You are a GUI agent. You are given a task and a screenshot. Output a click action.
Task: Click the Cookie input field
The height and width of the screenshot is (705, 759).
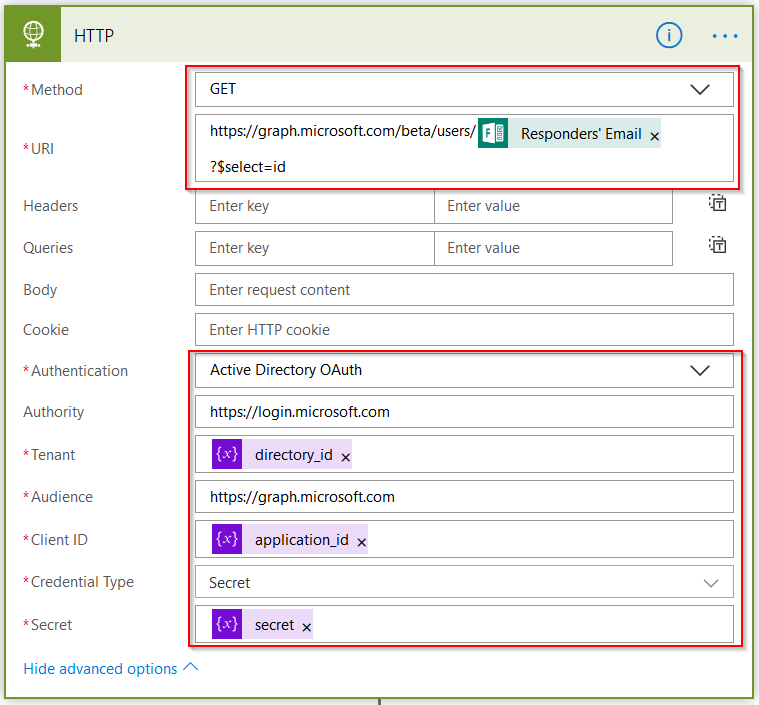pyautogui.click(x=464, y=330)
